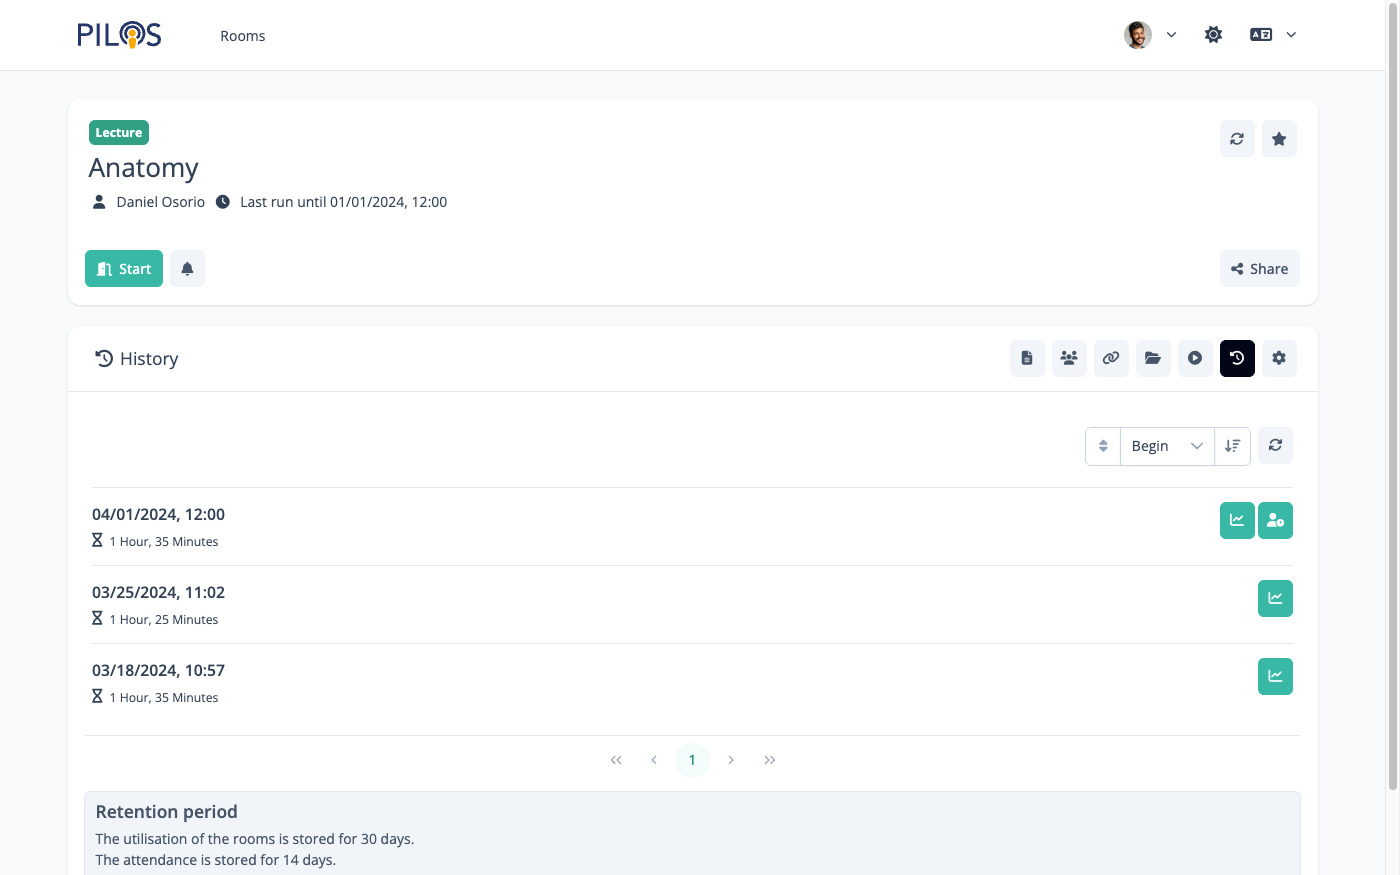1400x875 pixels.
Task: Open the Recordings play tab icon
Action: (1195, 358)
